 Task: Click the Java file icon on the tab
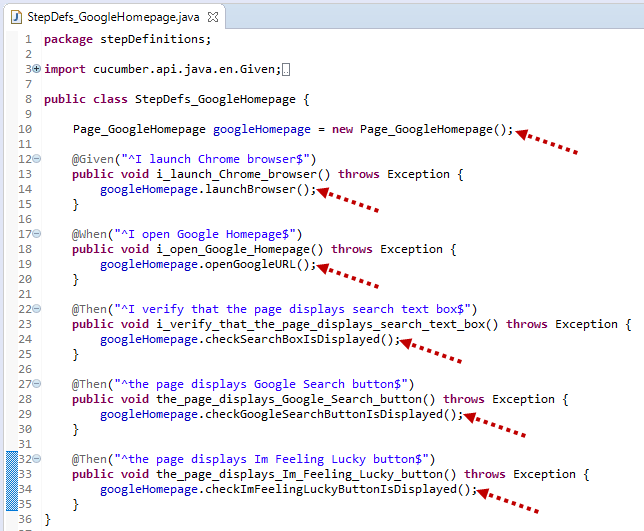[x=16, y=17]
